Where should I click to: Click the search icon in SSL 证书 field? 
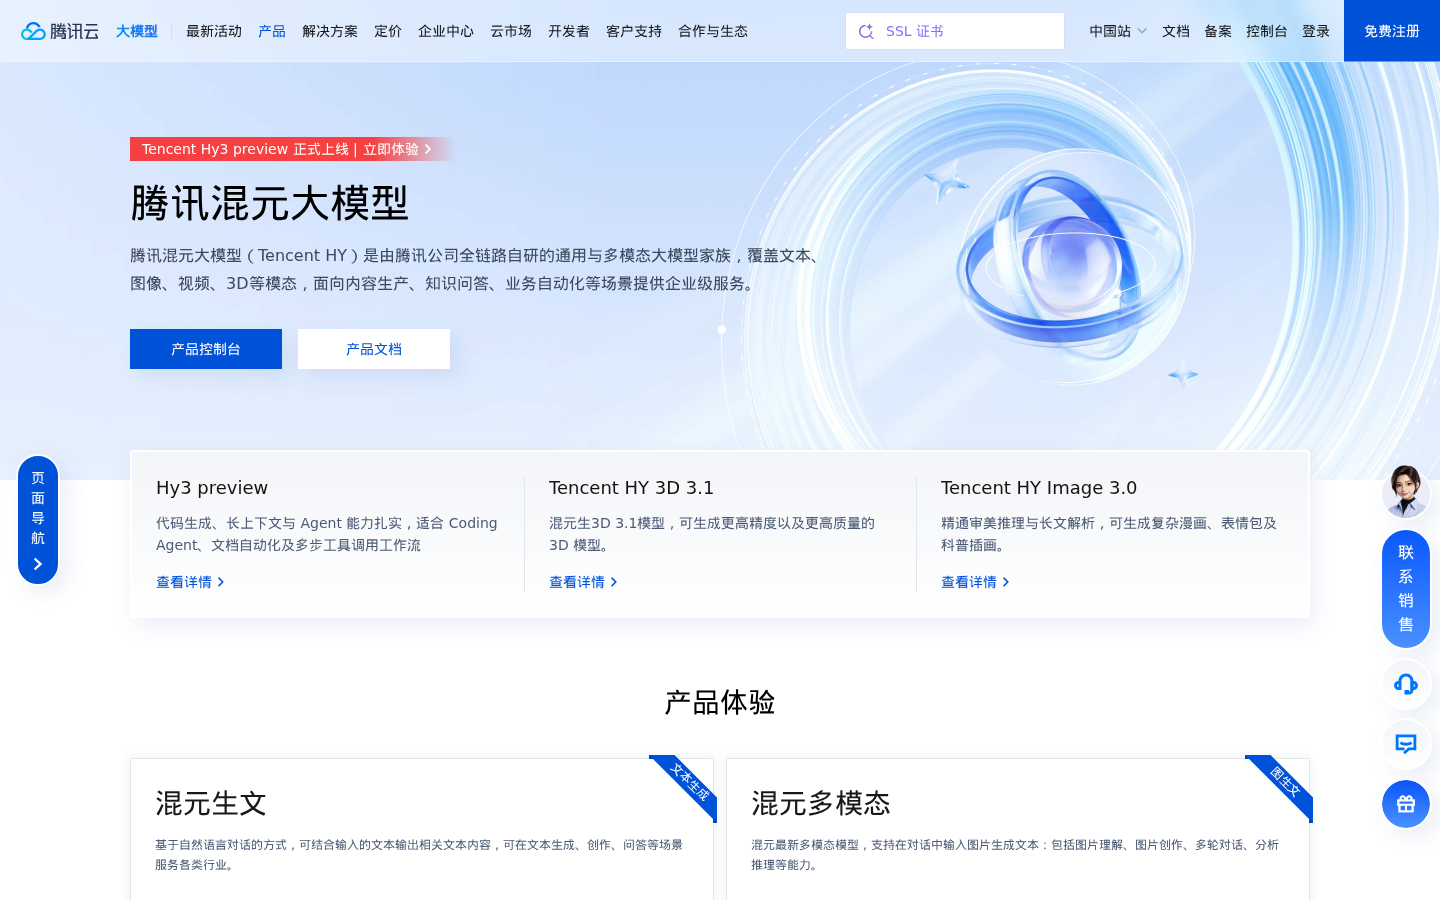(x=866, y=31)
